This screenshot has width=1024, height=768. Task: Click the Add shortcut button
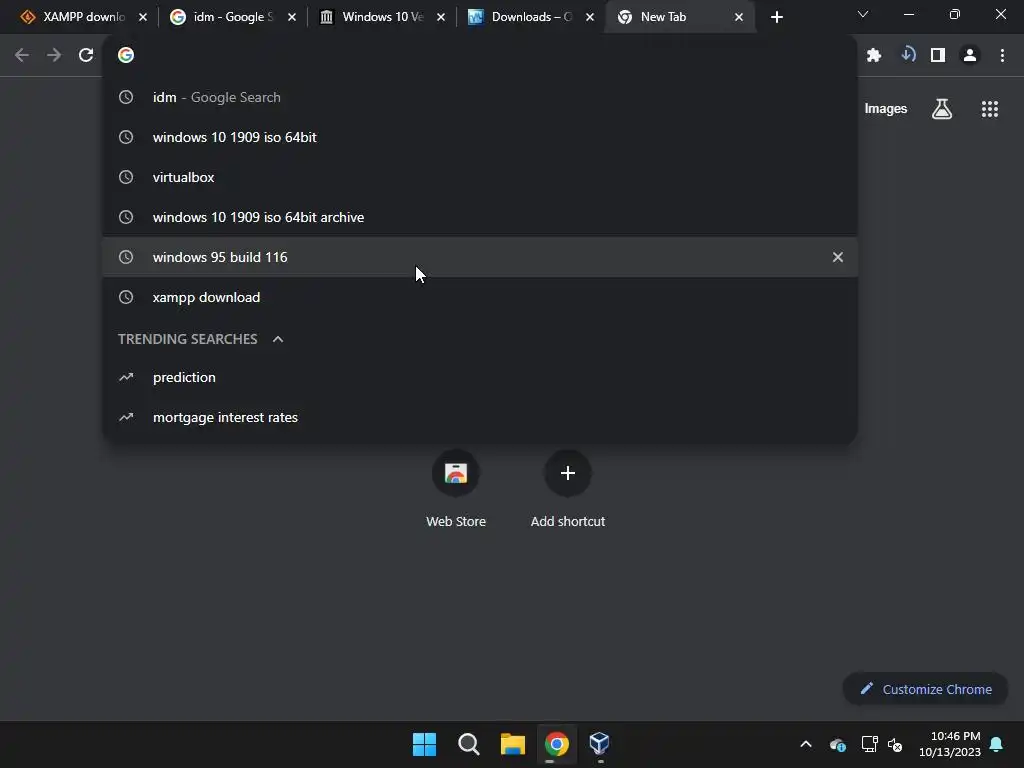568,489
